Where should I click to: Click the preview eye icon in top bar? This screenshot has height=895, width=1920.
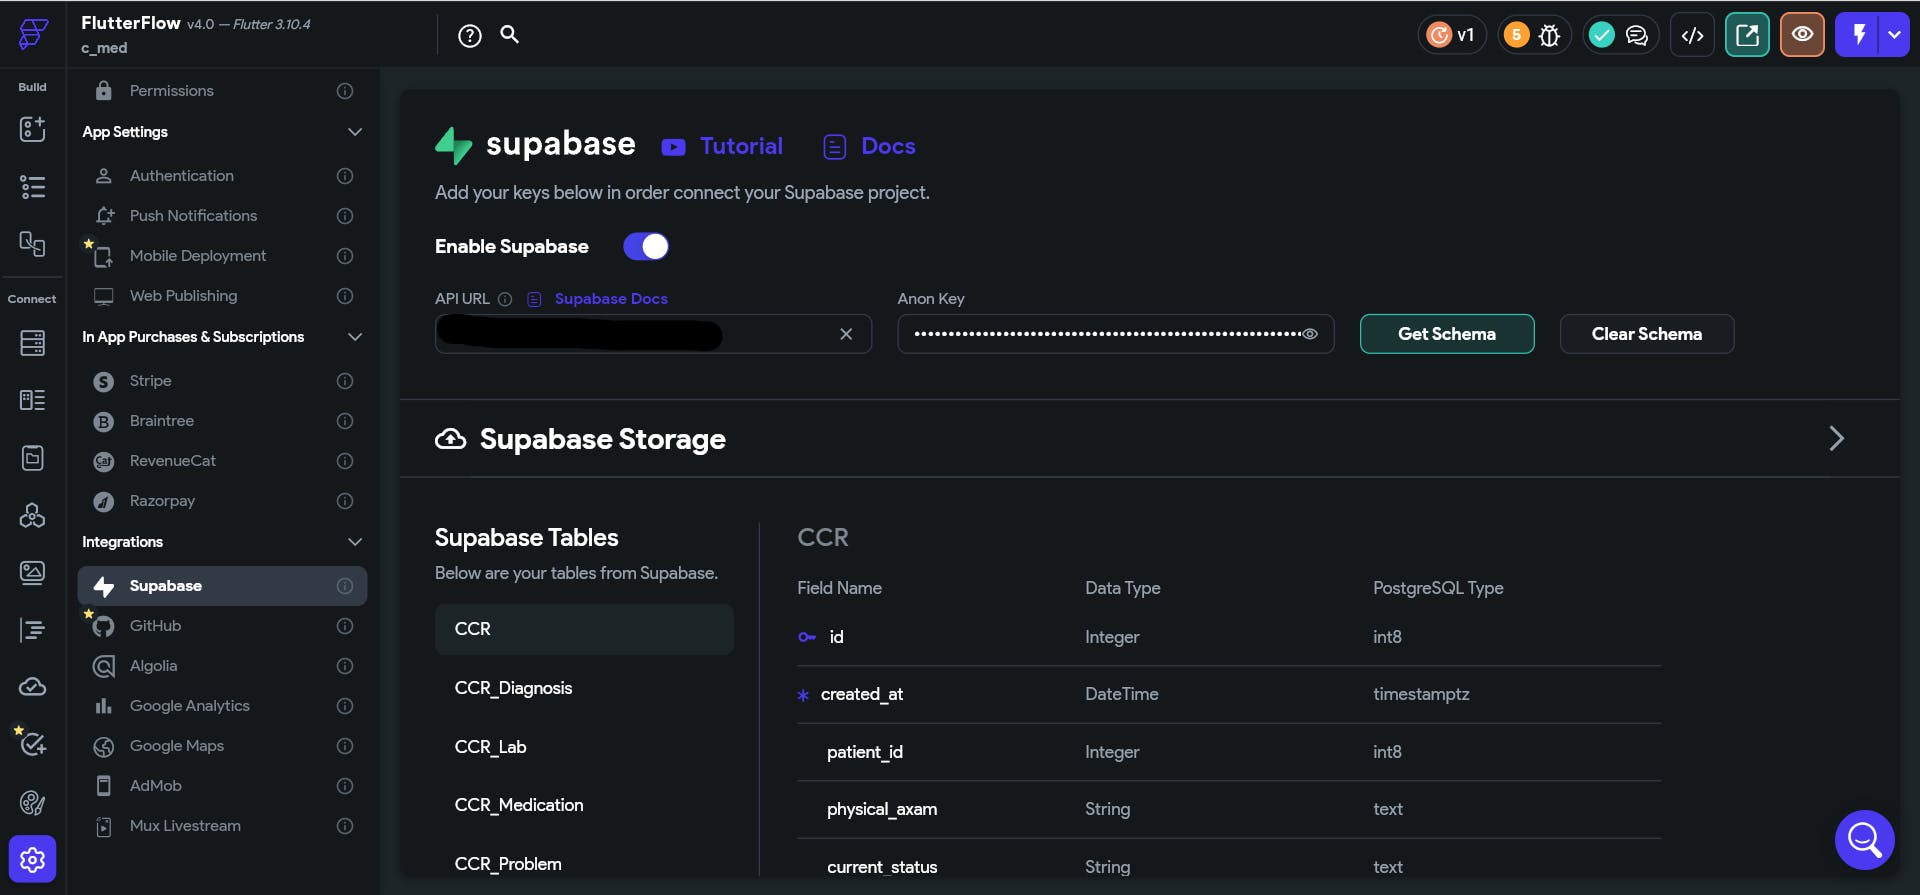1802,35
